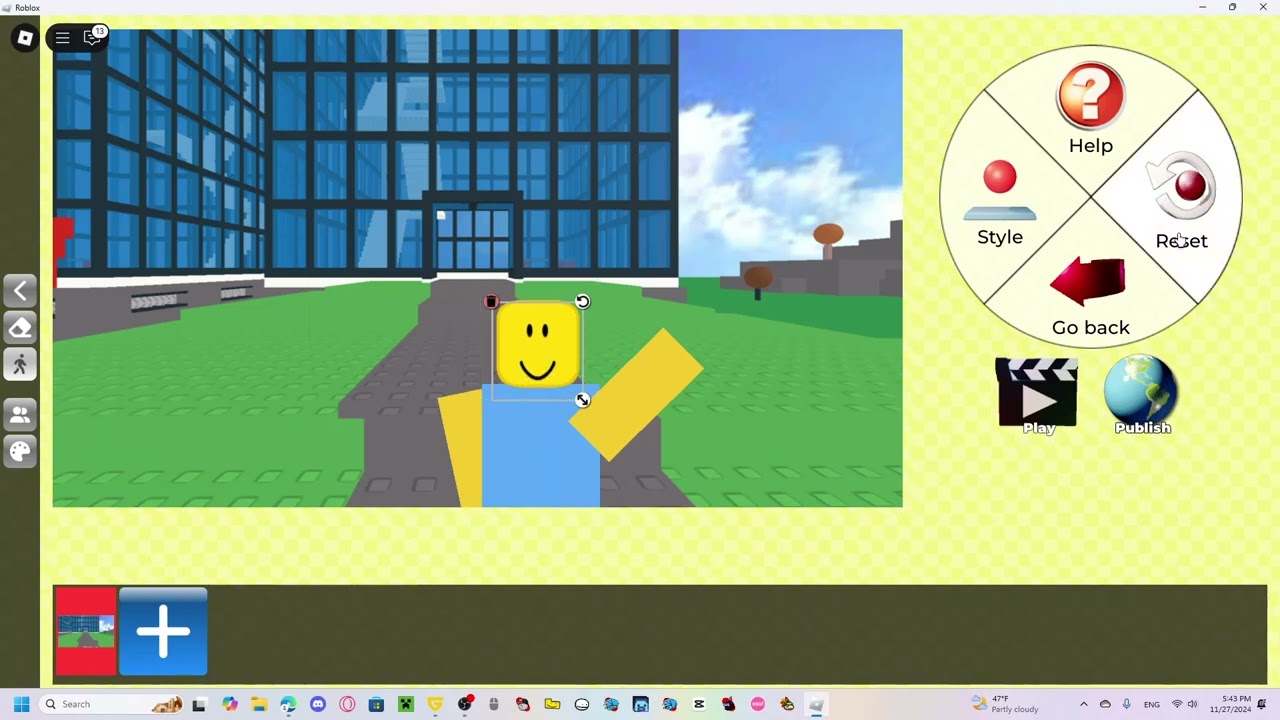Viewport: 1280px width, 720px height.
Task: Launch Opera GX from the taskbar
Action: pyautogui.click(x=347, y=704)
